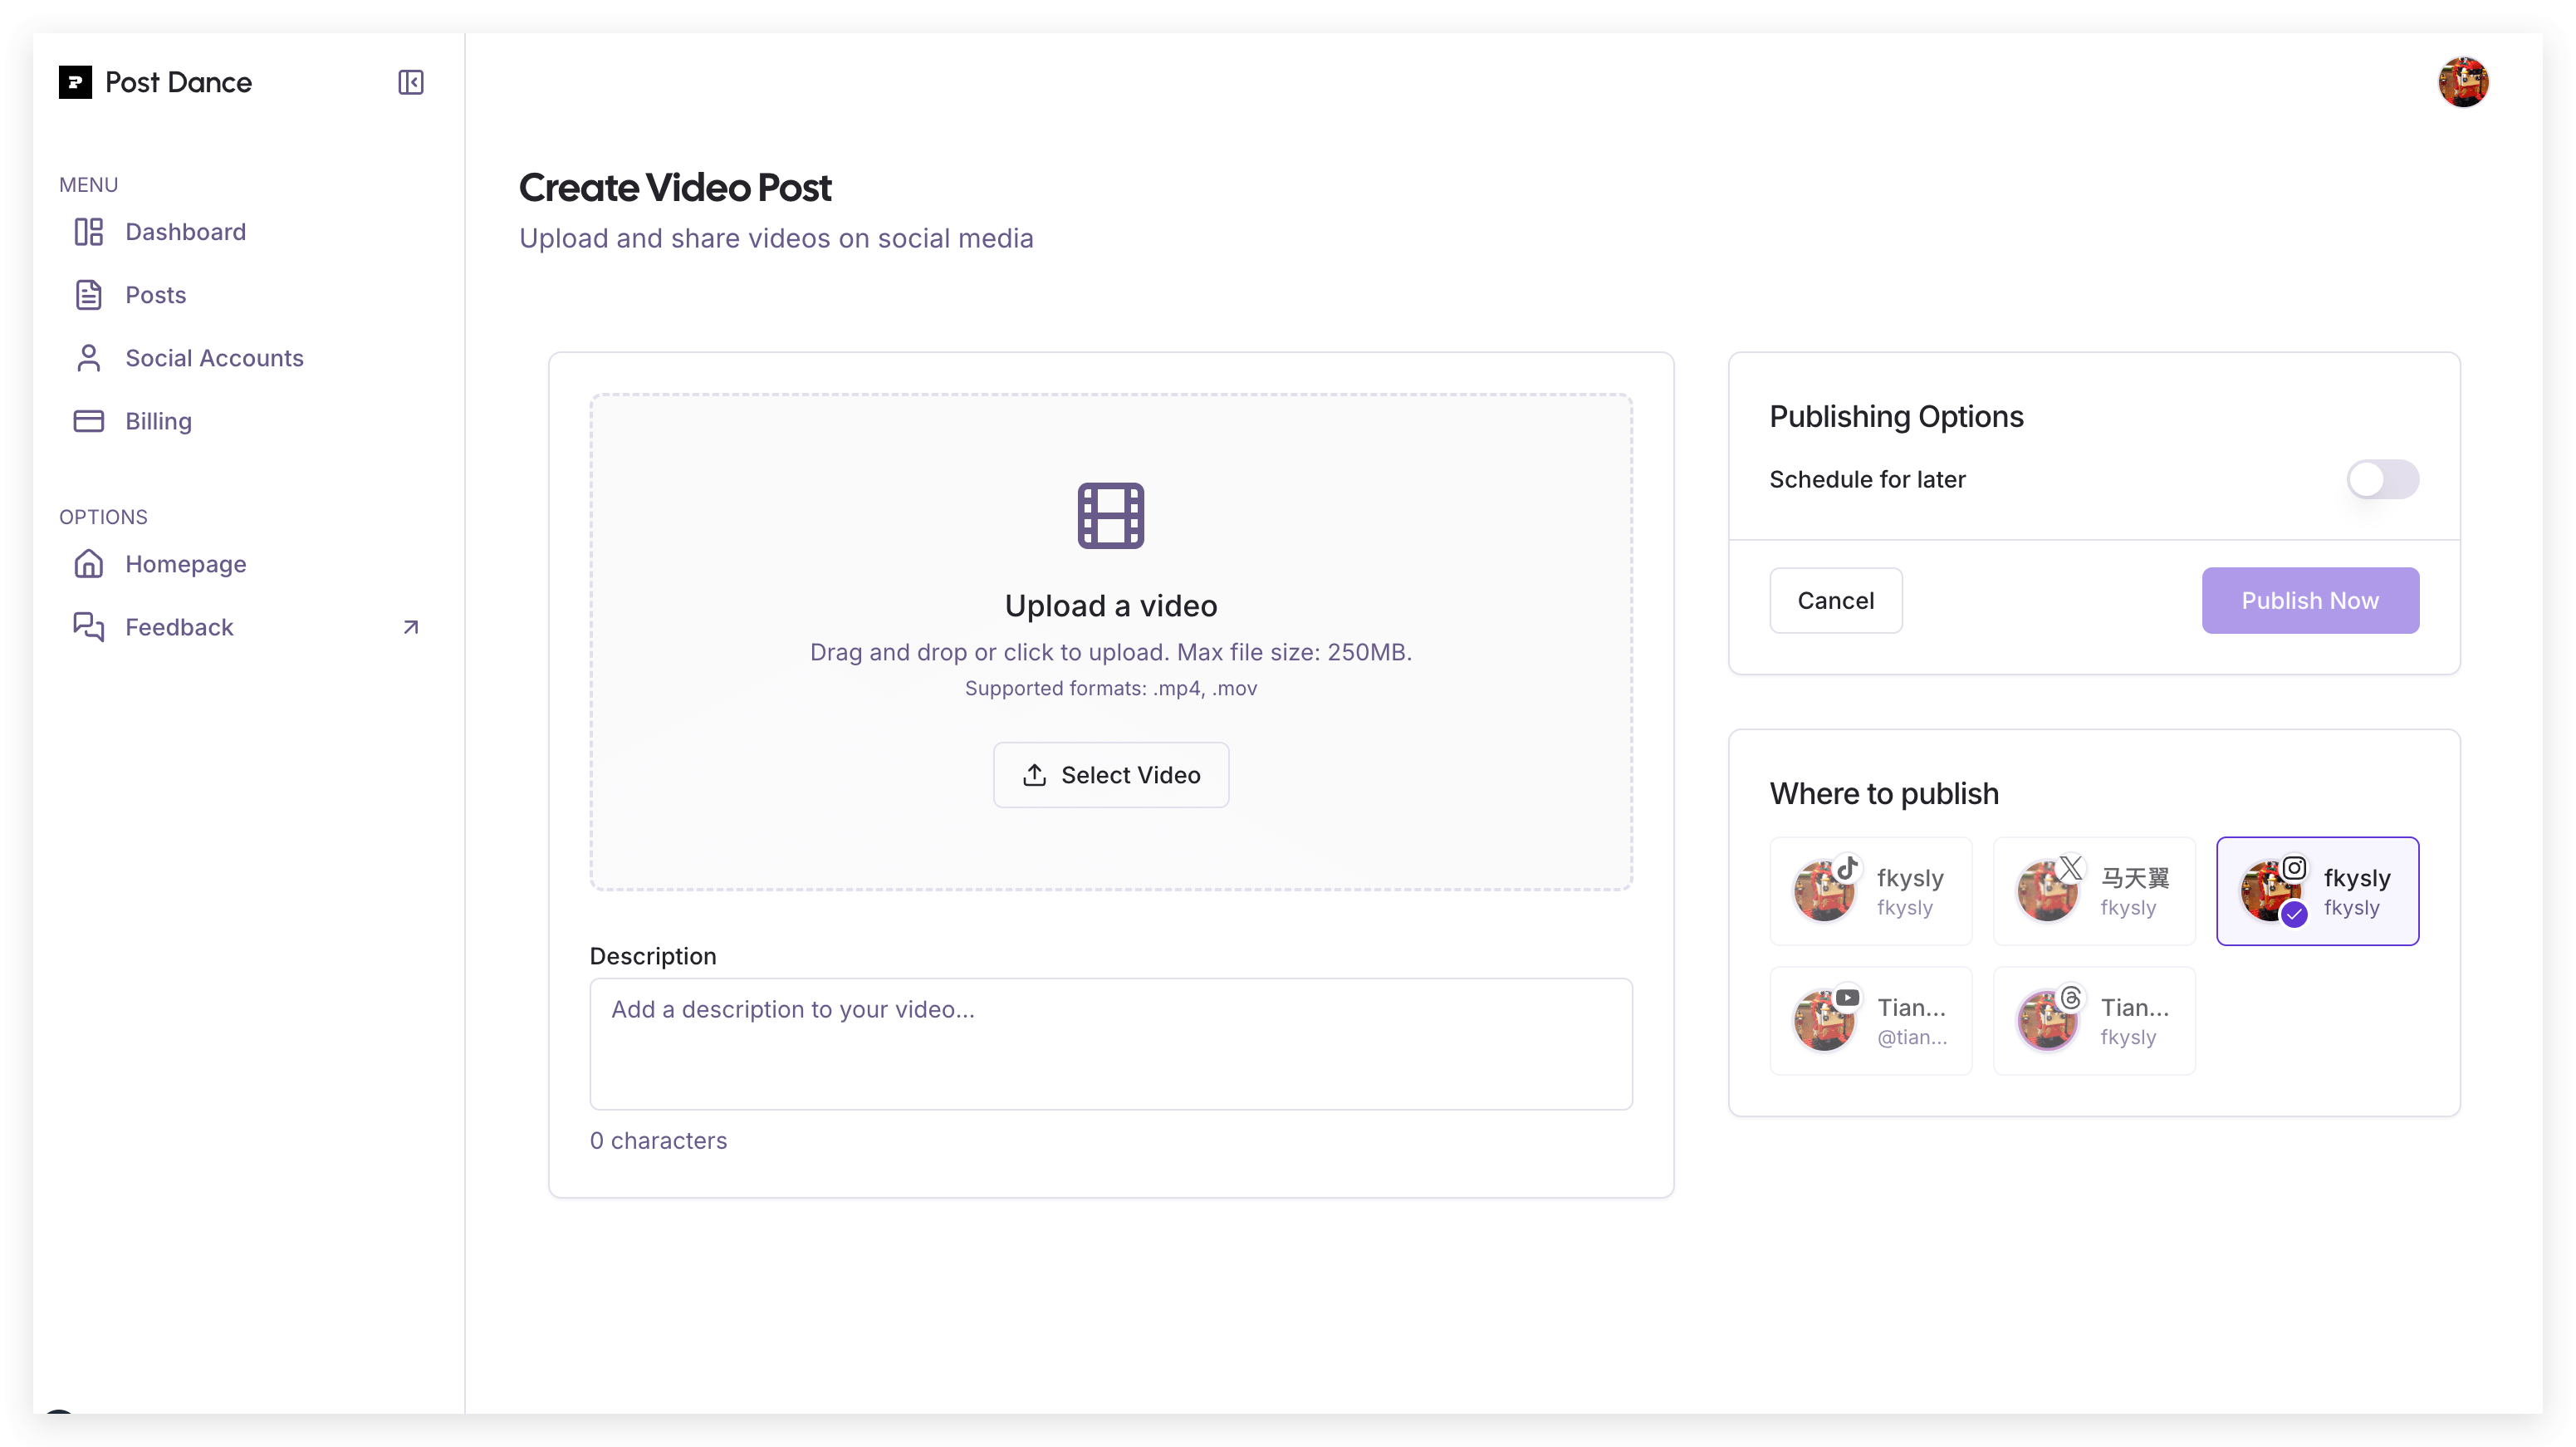Screen dimensions: 2576x1447
Task: Click the film strip upload icon
Action: 1110,516
